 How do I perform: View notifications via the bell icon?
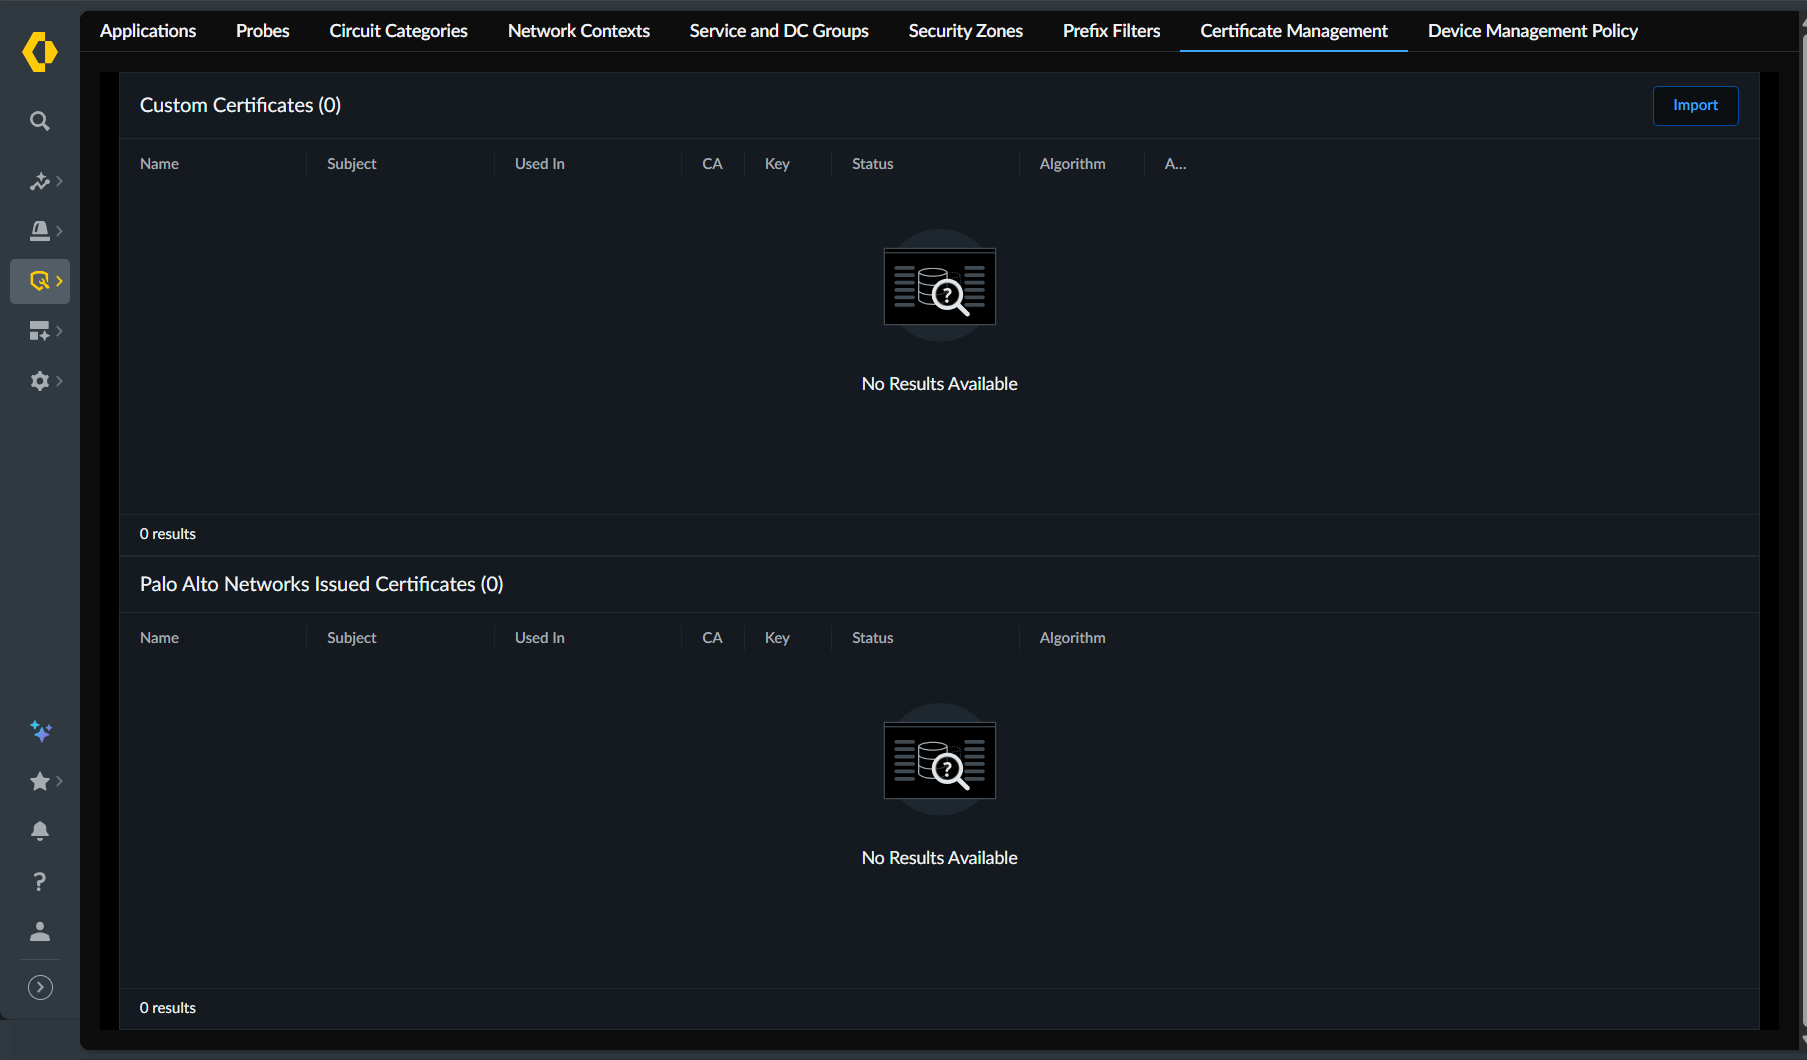(x=40, y=830)
